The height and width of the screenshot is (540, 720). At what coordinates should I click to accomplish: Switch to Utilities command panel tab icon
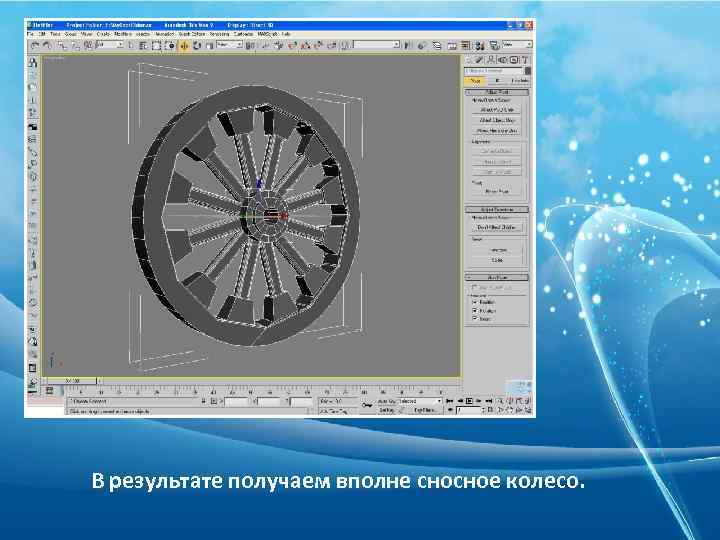click(525, 60)
